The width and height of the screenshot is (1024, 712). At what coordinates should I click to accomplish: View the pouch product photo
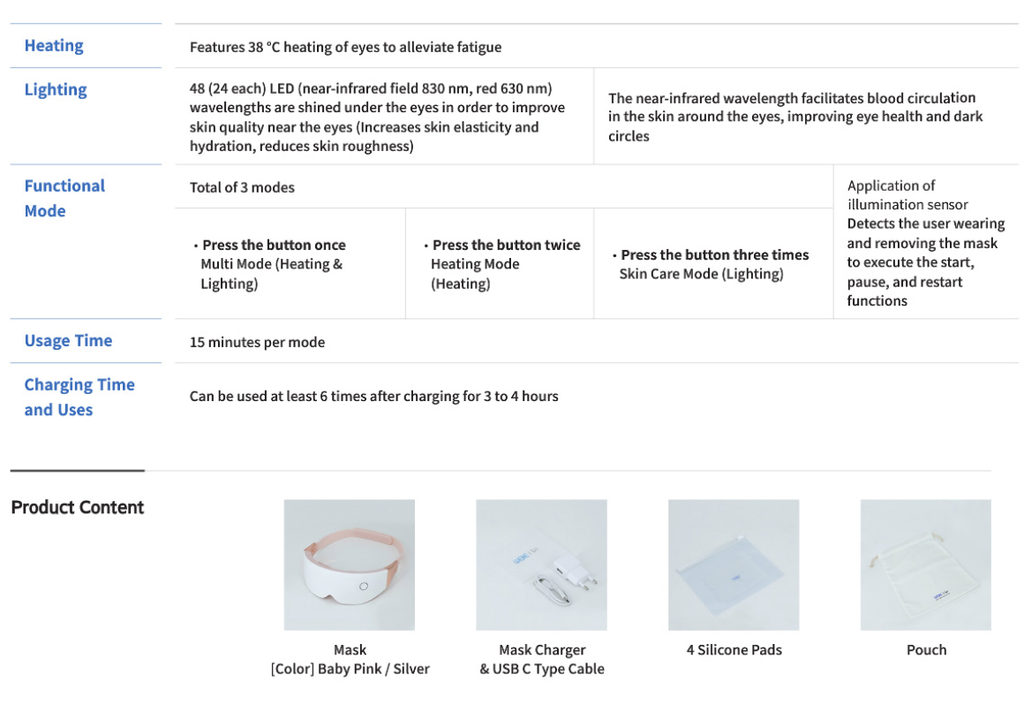[925, 565]
